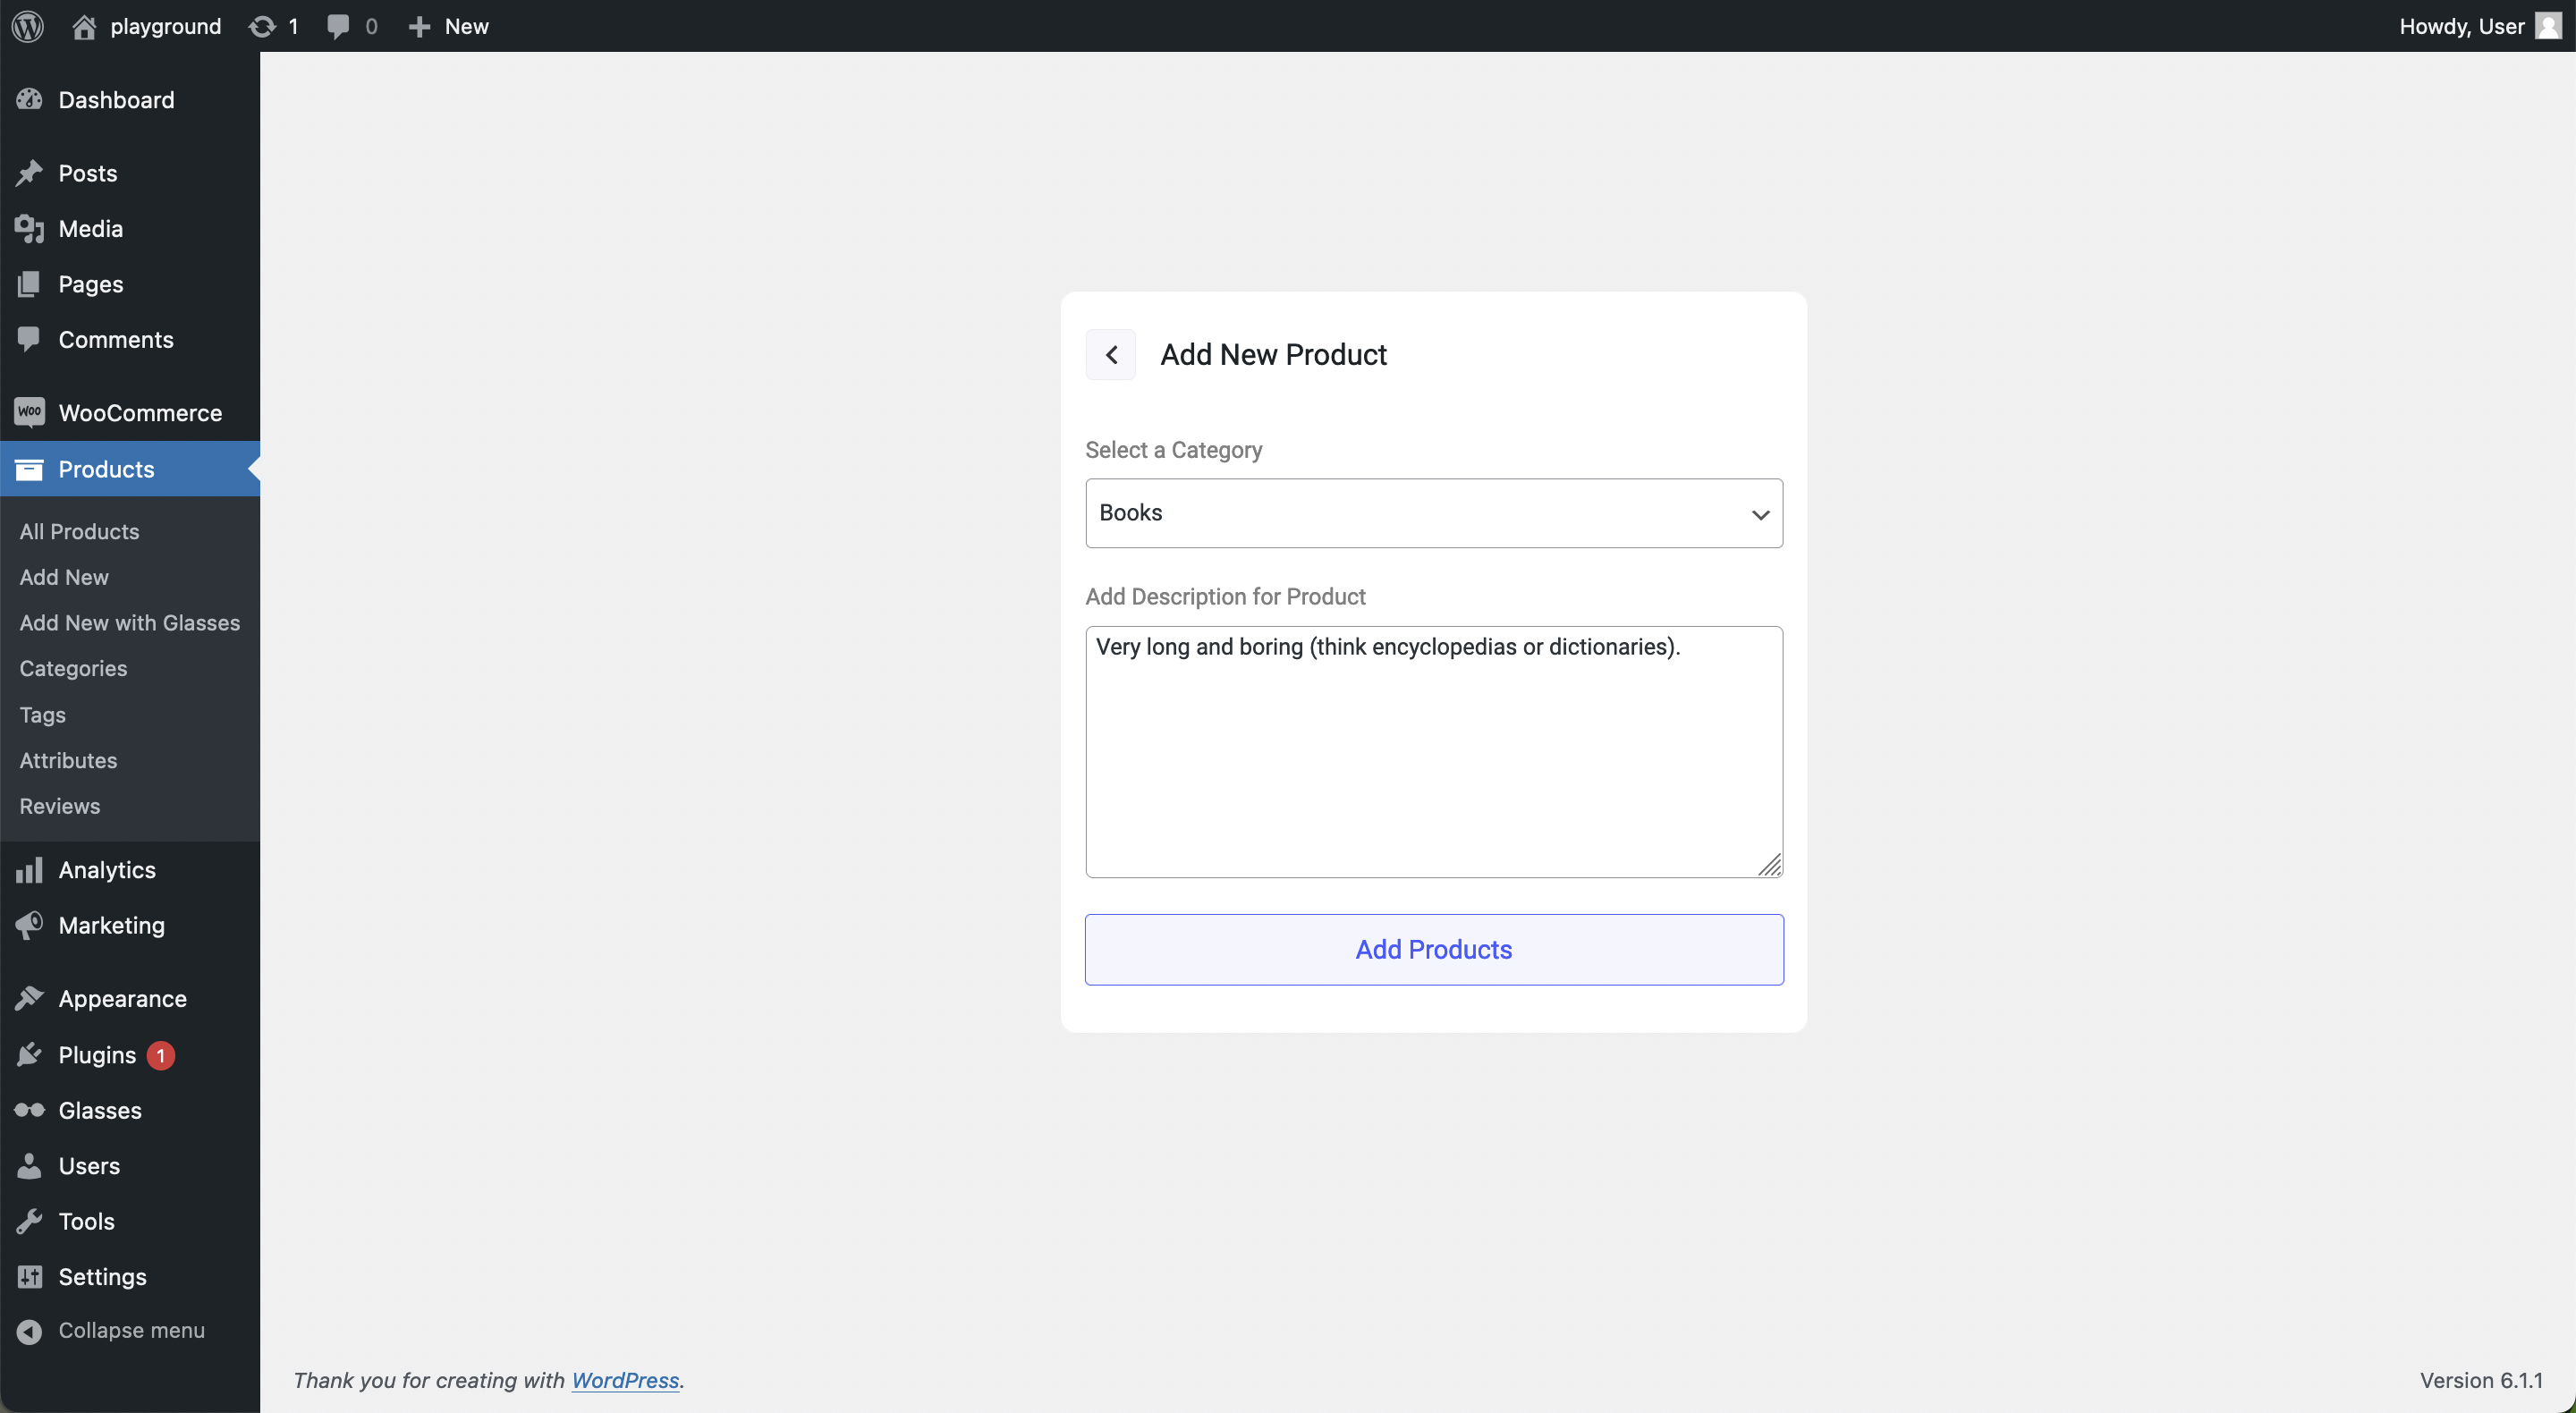This screenshot has height=1413, width=2576.
Task: Open the WordPress footer link
Action: pyautogui.click(x=625, y=1380)
